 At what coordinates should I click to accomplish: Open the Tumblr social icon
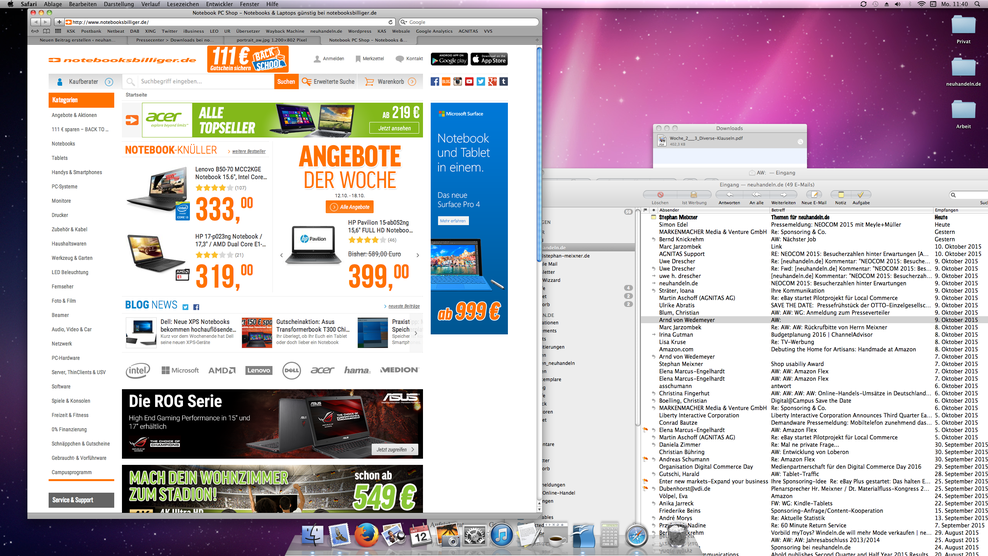coord(503,81)
